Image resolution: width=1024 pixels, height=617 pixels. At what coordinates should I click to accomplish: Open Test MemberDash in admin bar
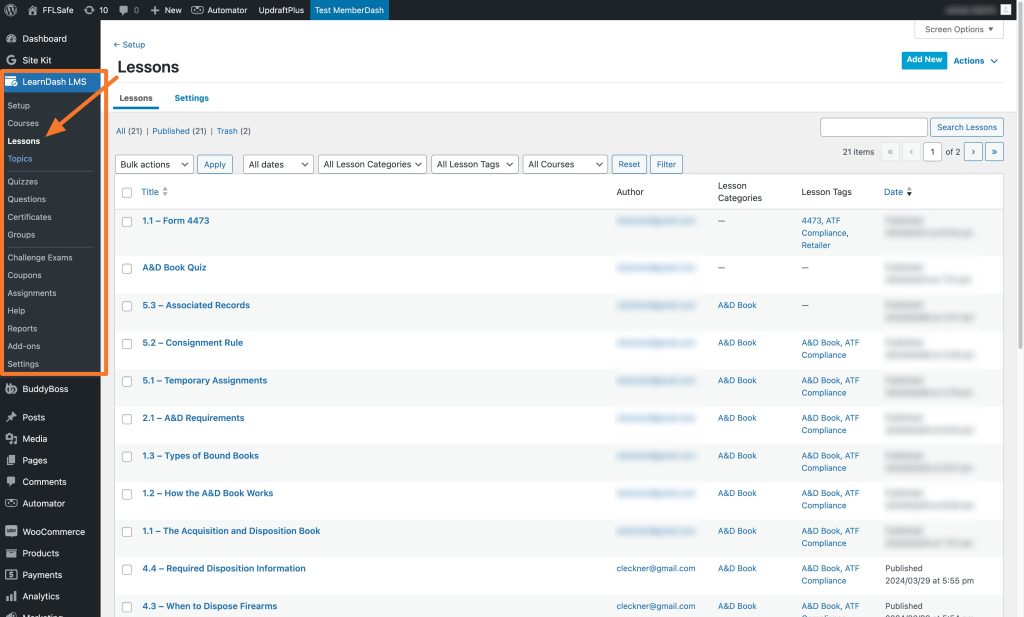point(349,10)
